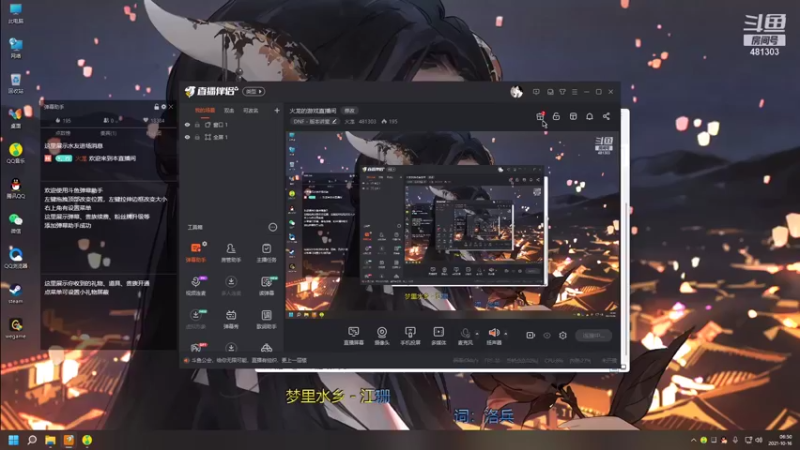This screenshot has height=450, width=800.
Task: Select the 全屏1 source row
Action: (x=232, y=137)
